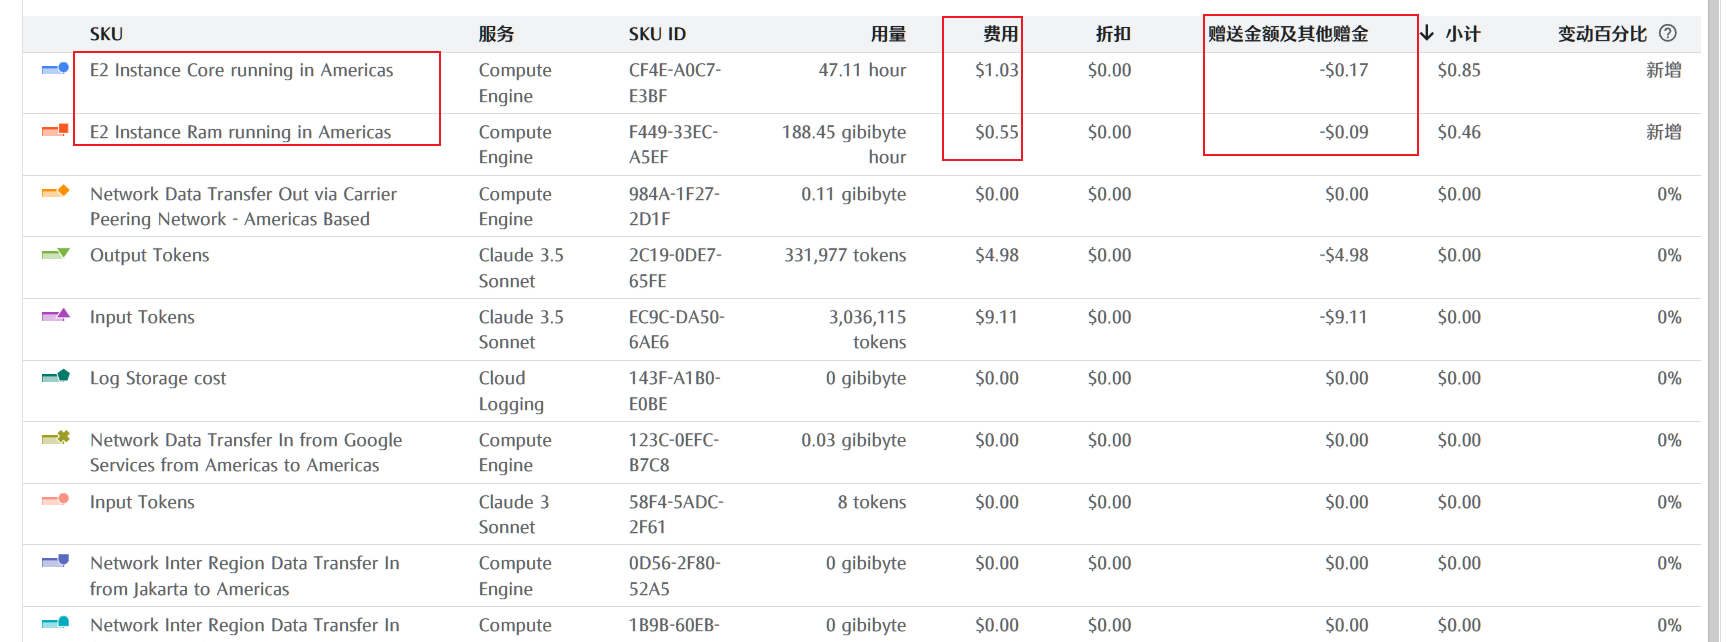Viewport: 1727px width, 642px height.
Task: Click the sort arrow next to 小计
Action: (1427, 33)
